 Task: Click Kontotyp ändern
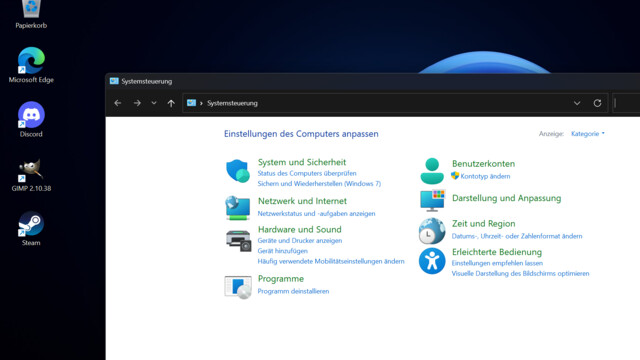(485, 176)
